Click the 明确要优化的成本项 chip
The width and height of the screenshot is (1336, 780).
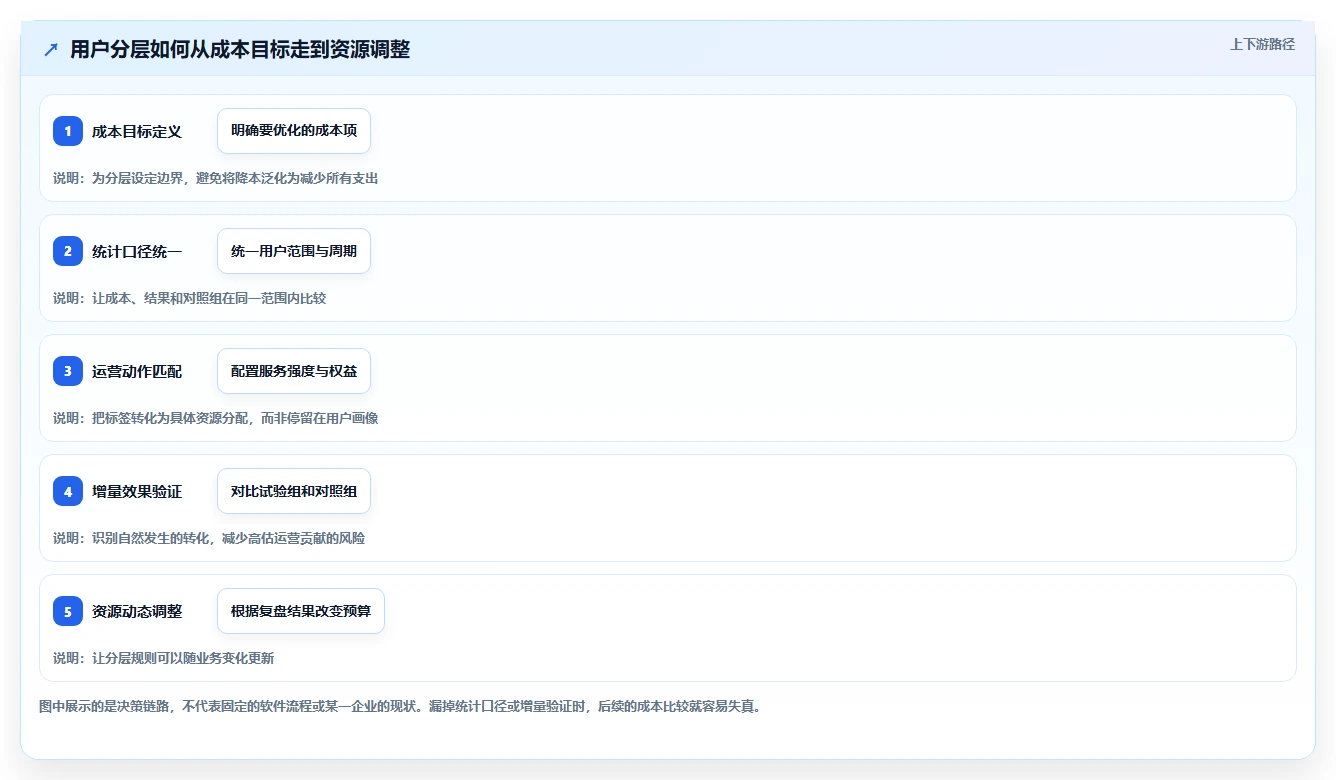click(x=294, y=131)
